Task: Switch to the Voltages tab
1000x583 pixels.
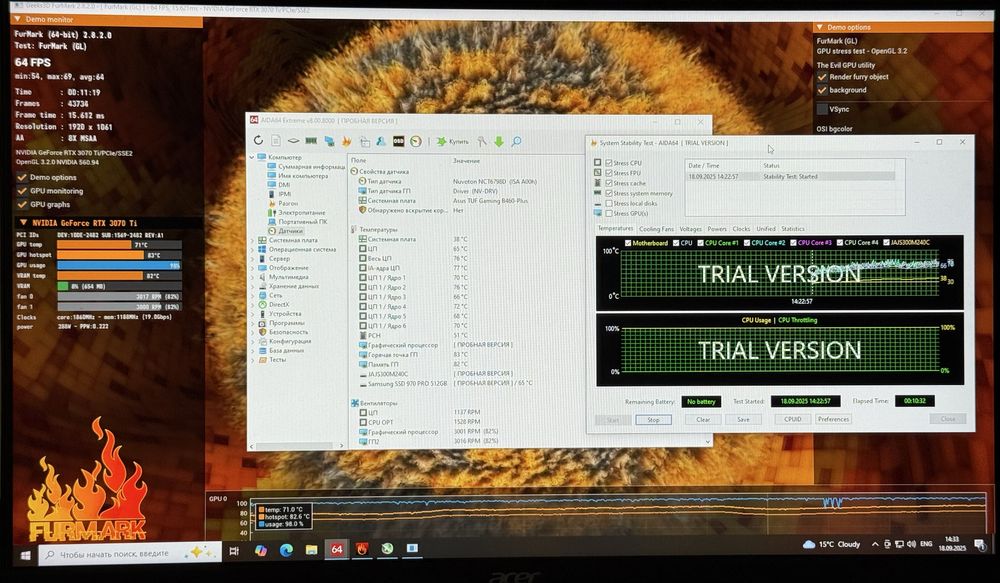Action: [690, 229]
